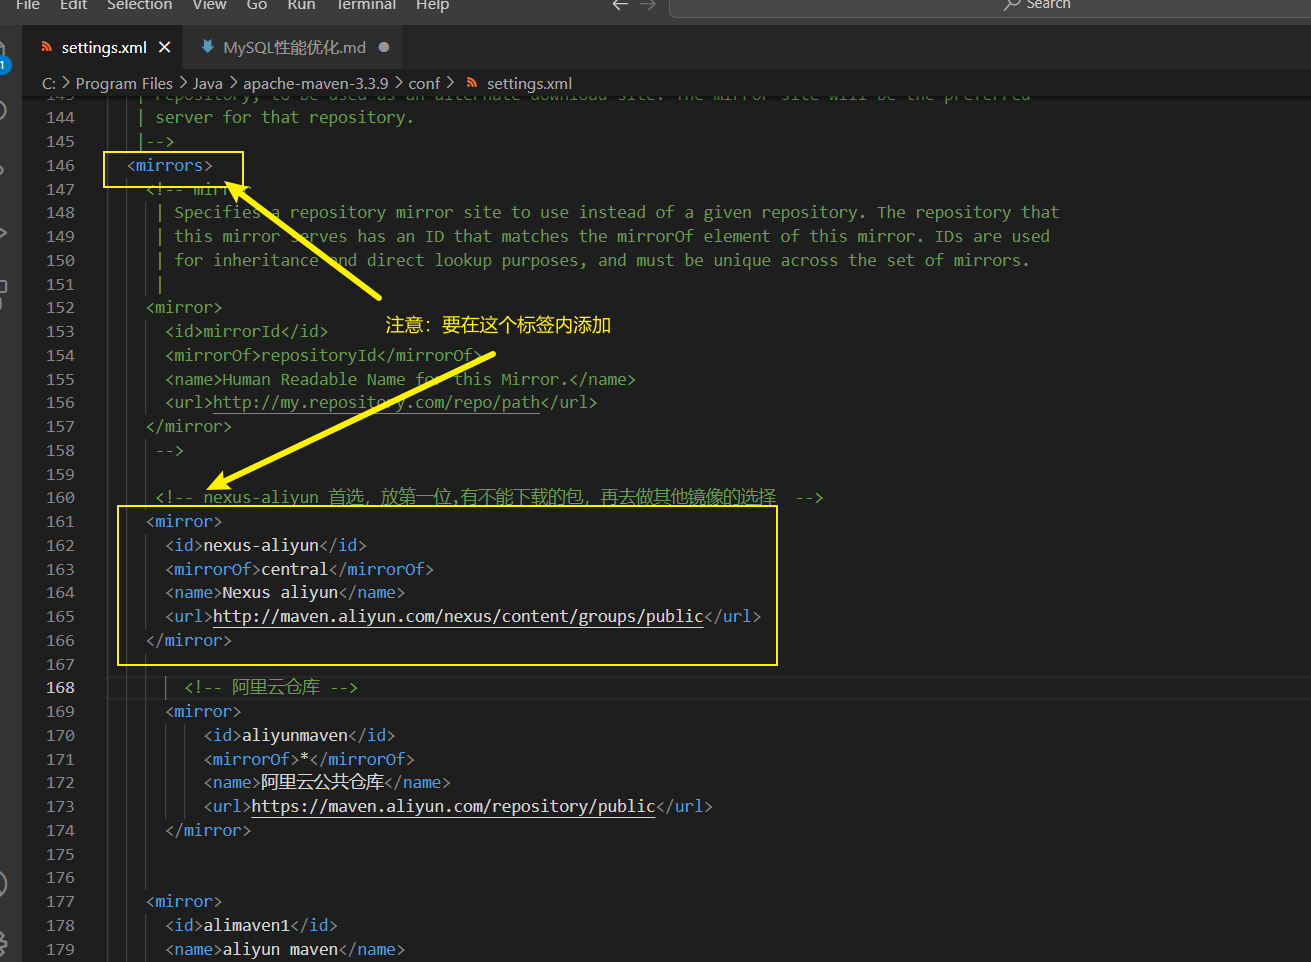Click the name 'Nexus aliyun' on line 164

point(280,593)
